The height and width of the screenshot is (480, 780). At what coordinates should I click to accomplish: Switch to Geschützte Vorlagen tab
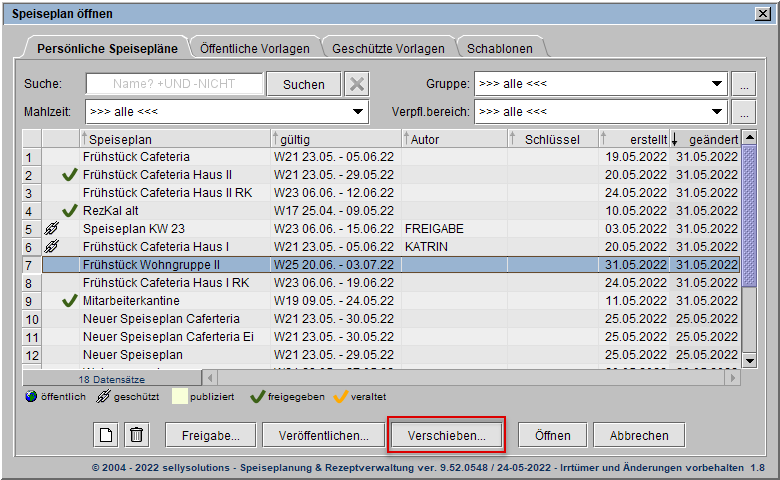[388, 48]
